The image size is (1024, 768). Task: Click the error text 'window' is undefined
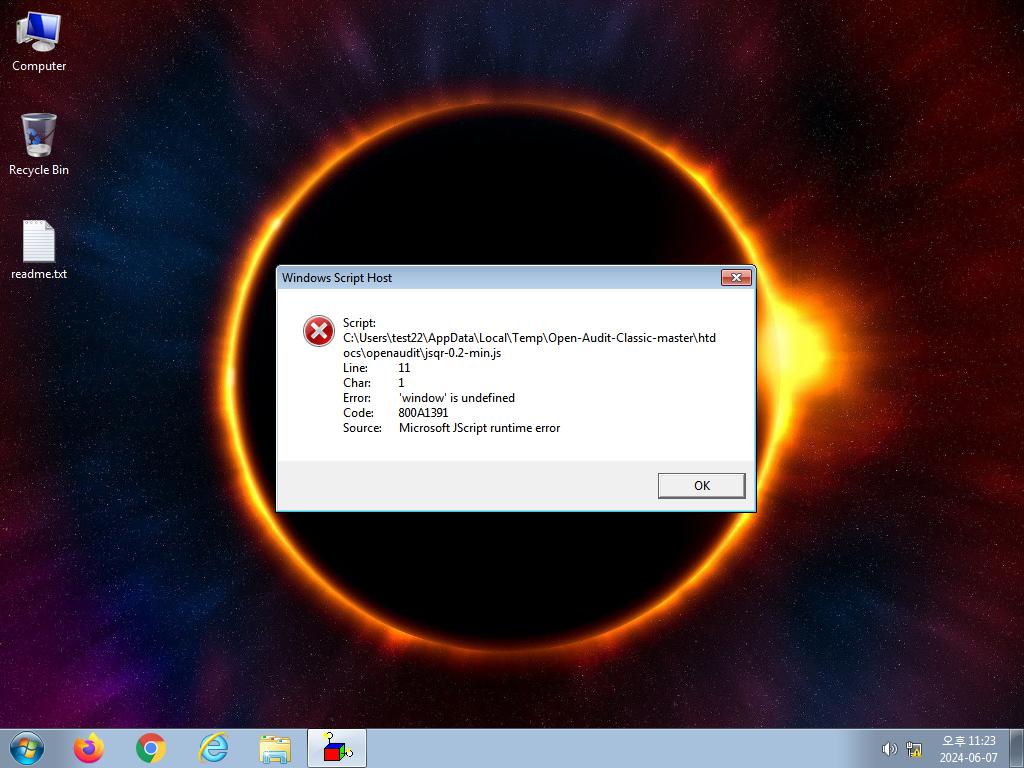(456, 398)
